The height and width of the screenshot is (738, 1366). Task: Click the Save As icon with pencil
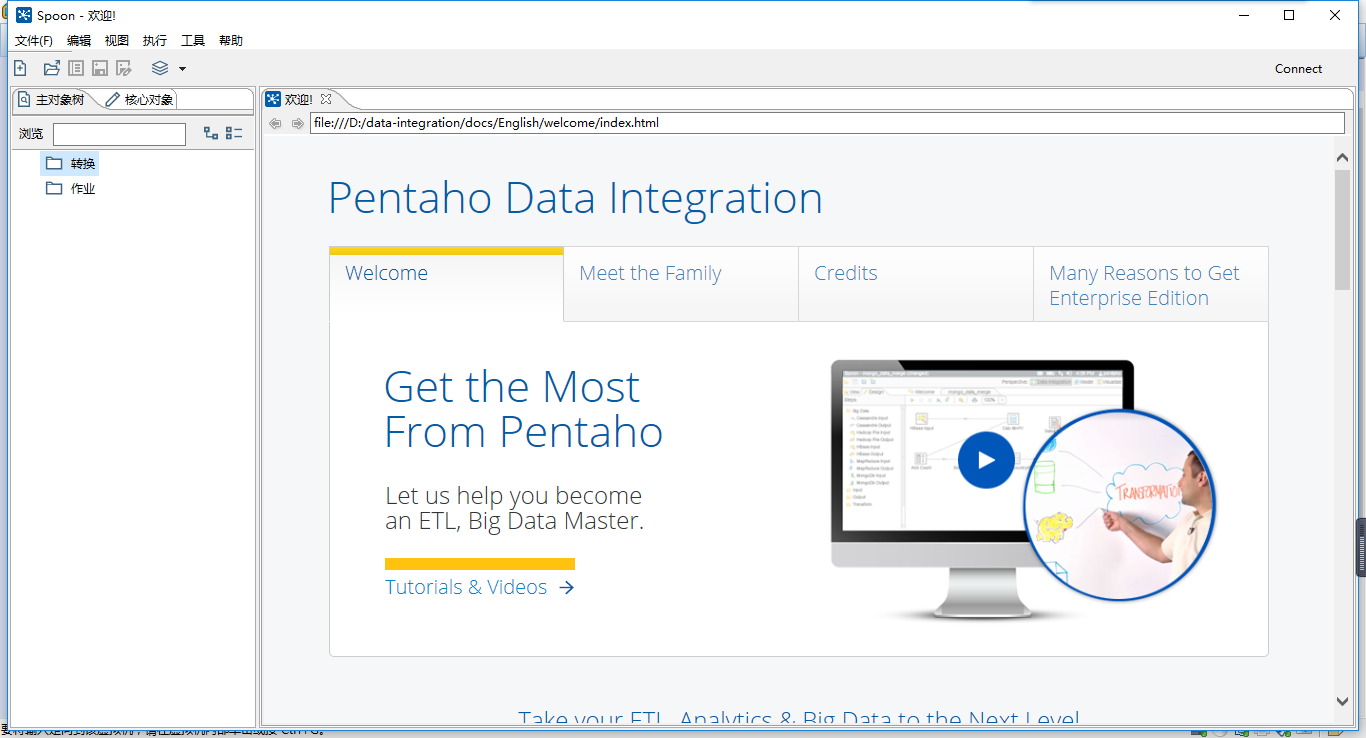[x=124, y=68]
